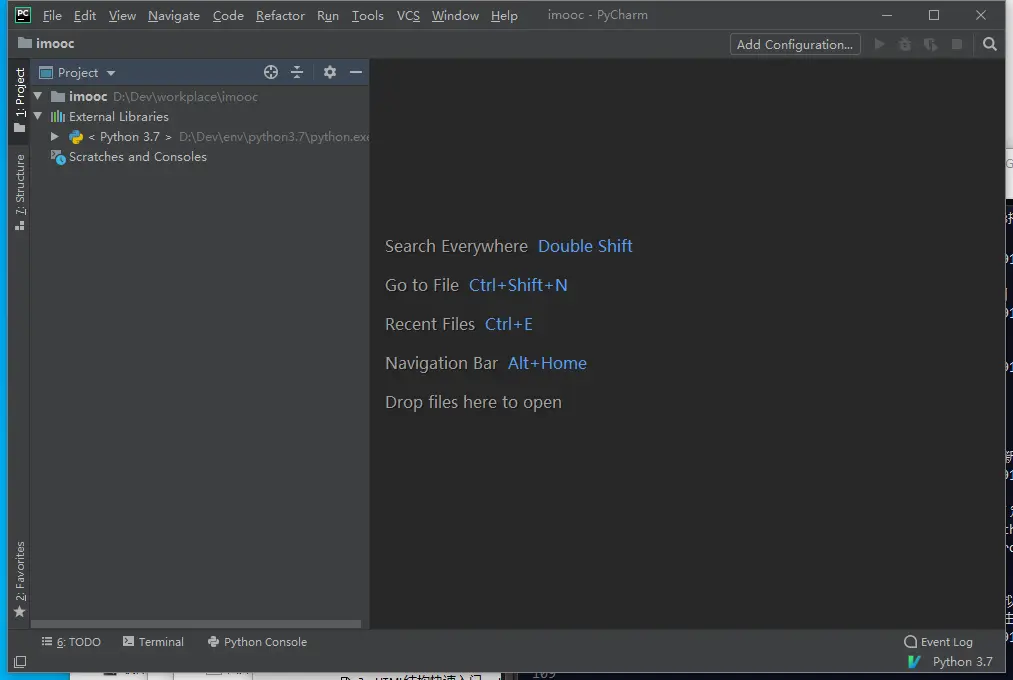The image size is (1013, 680).
Task: Toggle the 2: Favorites side tab
Action: click(x=19, y=579)
